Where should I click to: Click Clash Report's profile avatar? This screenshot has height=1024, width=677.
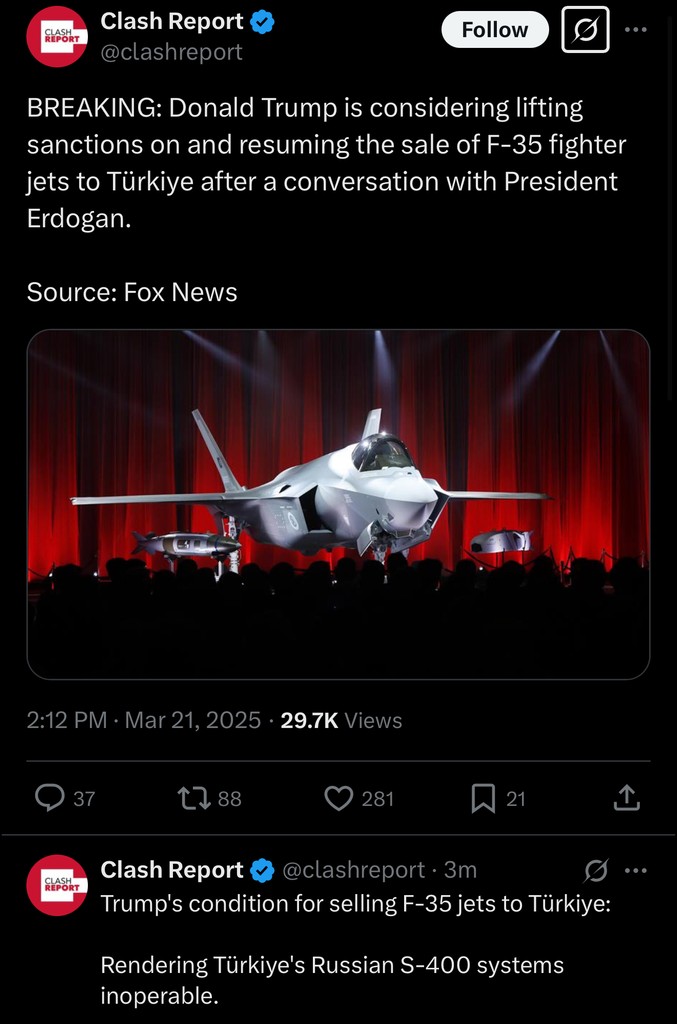coord(57,36)
